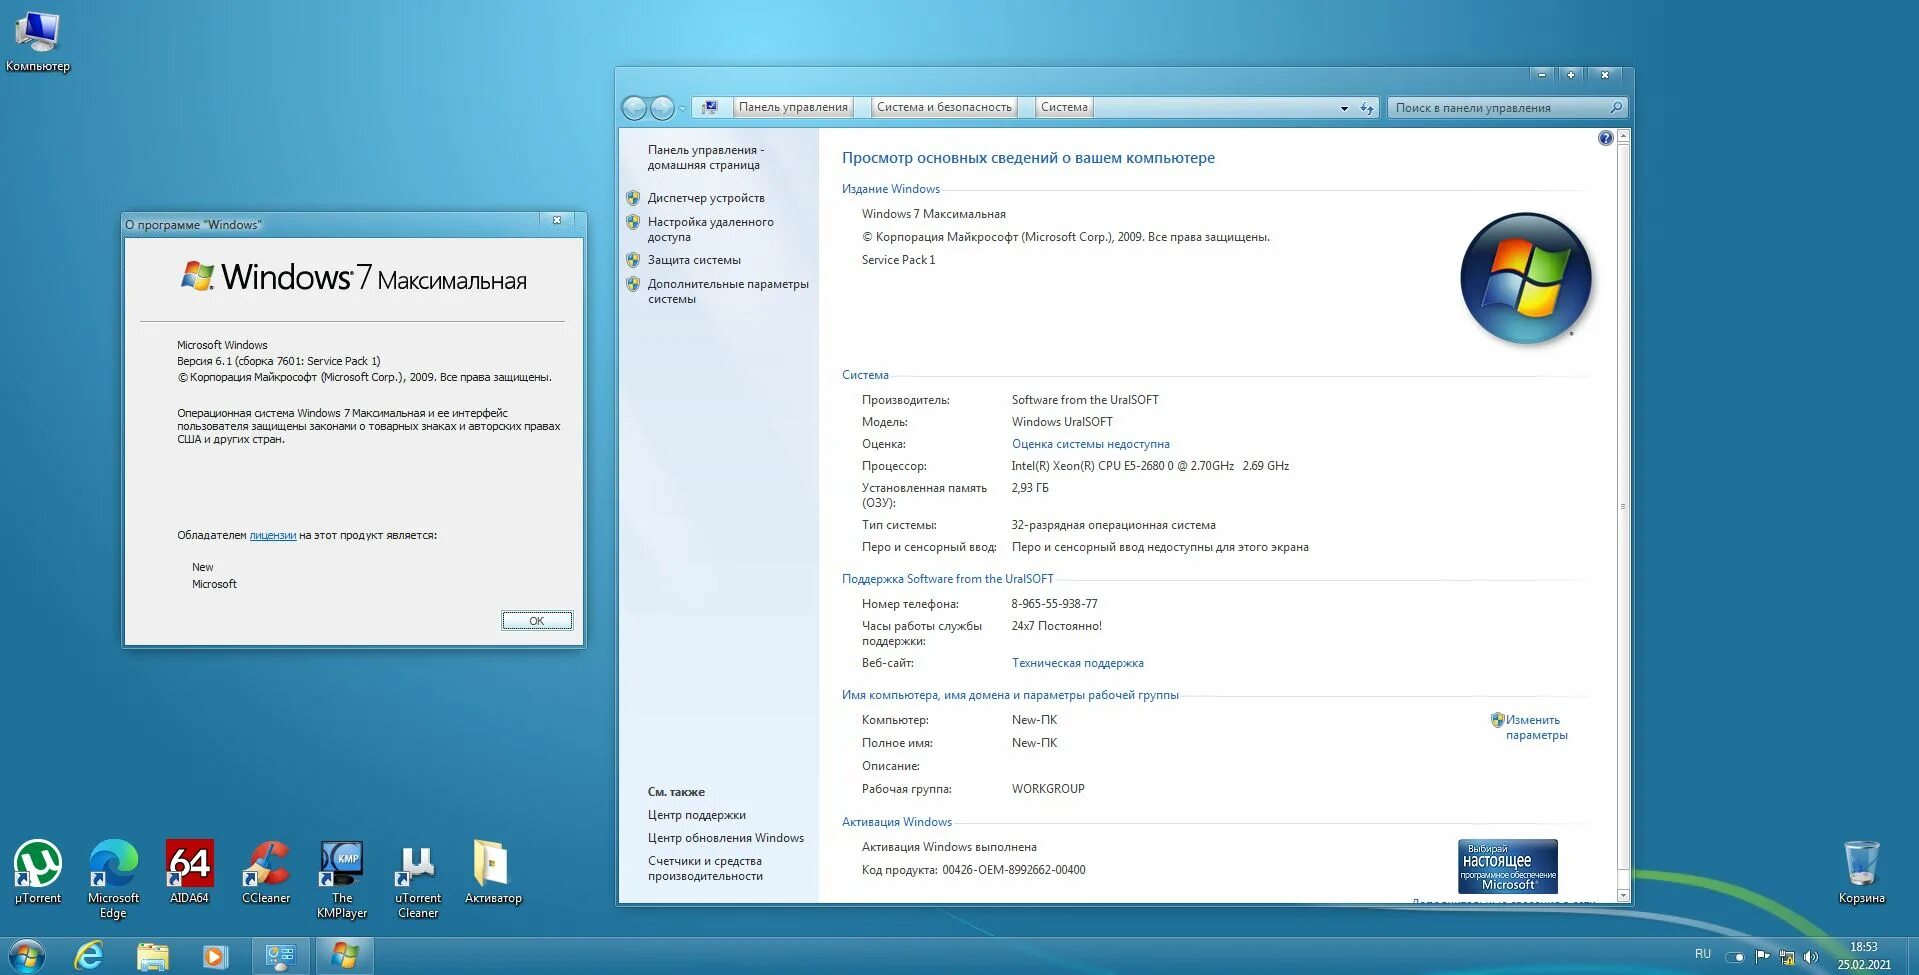The image size is (1919, 975).
Task: Launch Internet Explorer from taskbar
Action: point(89,956)
